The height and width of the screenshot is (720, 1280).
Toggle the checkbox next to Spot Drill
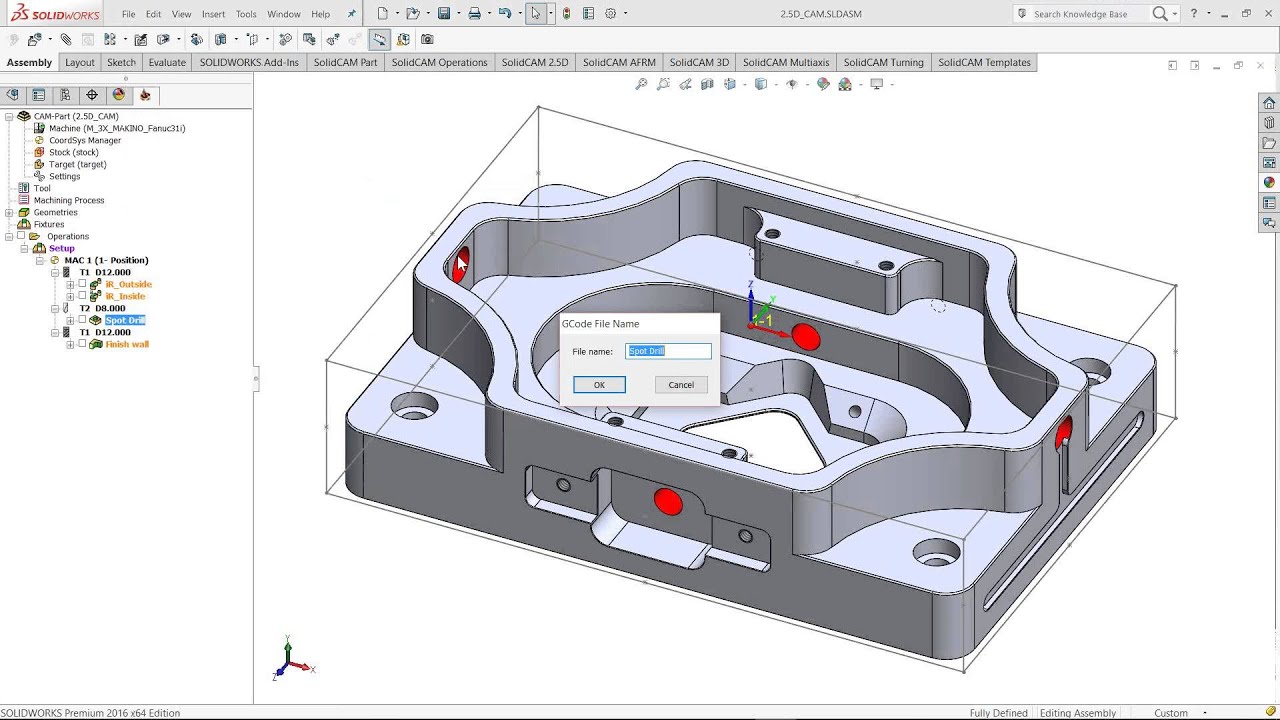(82, 319)
